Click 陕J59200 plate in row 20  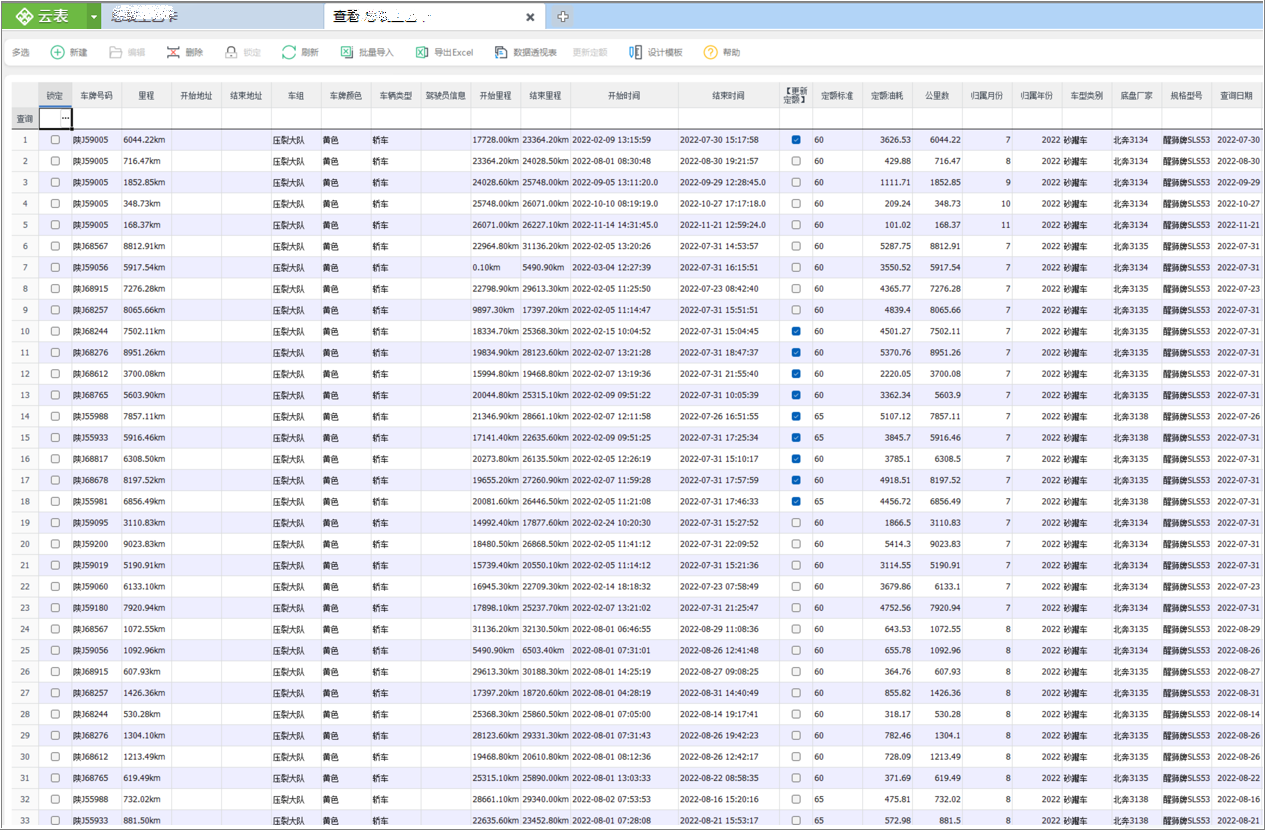click(96, 544)
